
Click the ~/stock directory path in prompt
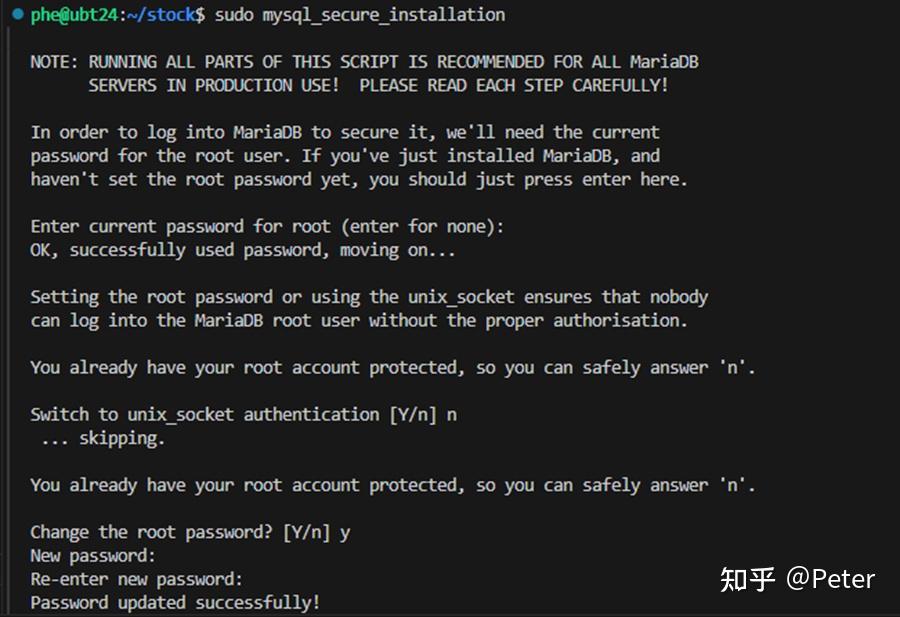click(161, 15)
